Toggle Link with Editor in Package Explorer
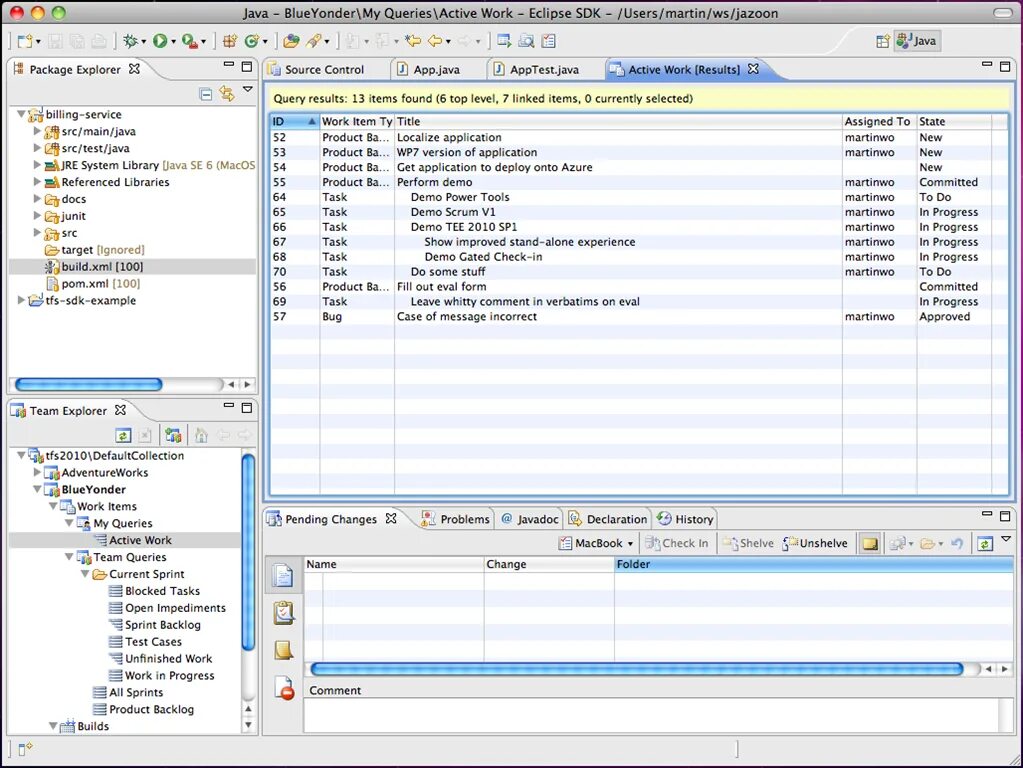Viewport: 1023px width, 768px height. (x=226, y=93)
